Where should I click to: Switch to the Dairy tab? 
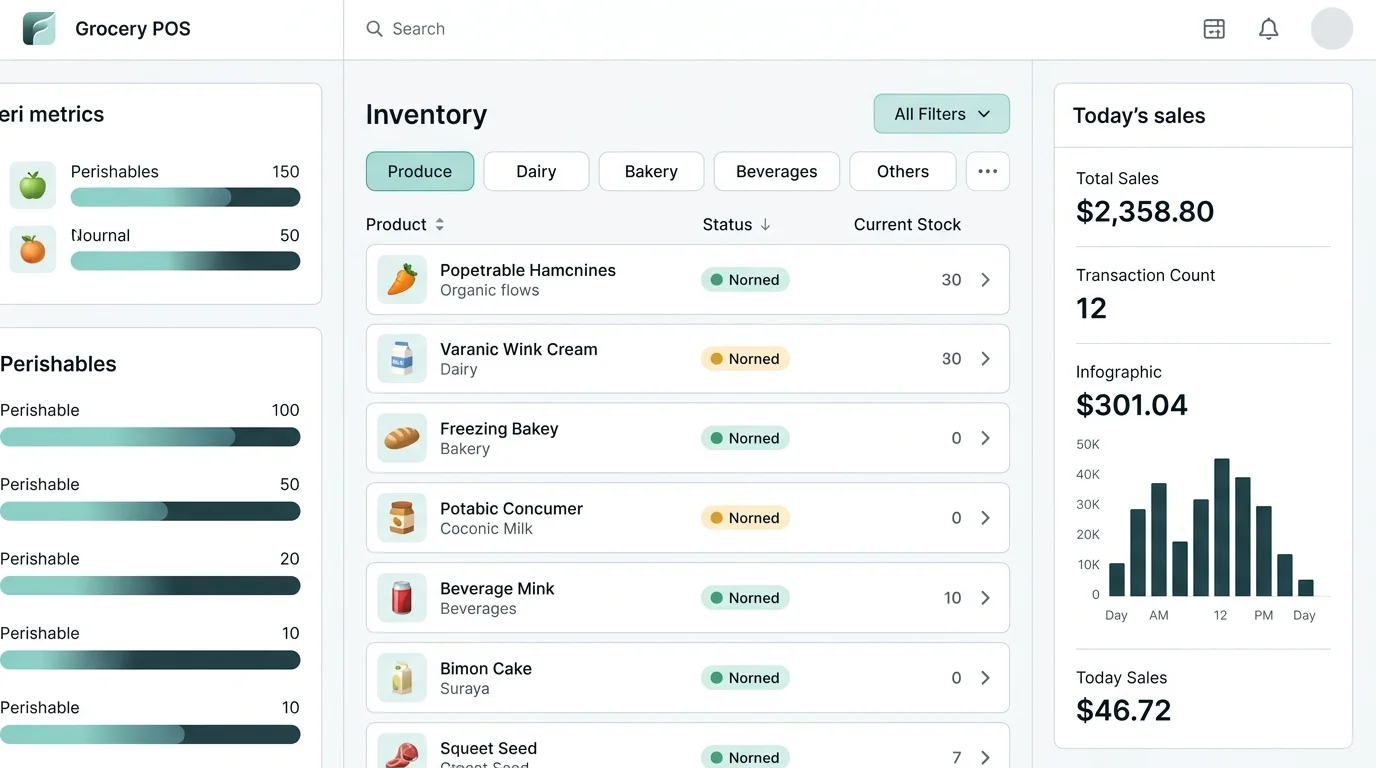[x=536, y=171]
